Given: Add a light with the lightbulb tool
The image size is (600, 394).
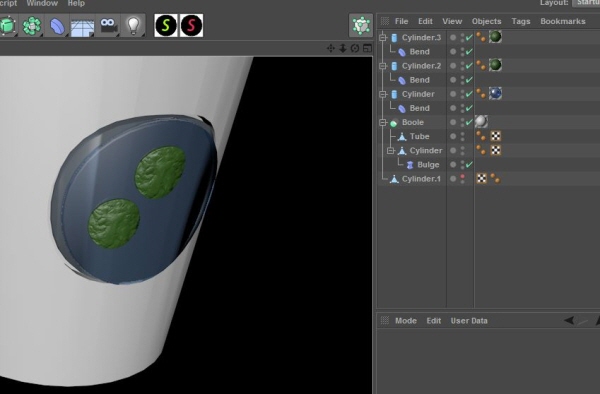Looking at the screenshot, I should coord(133,26).
